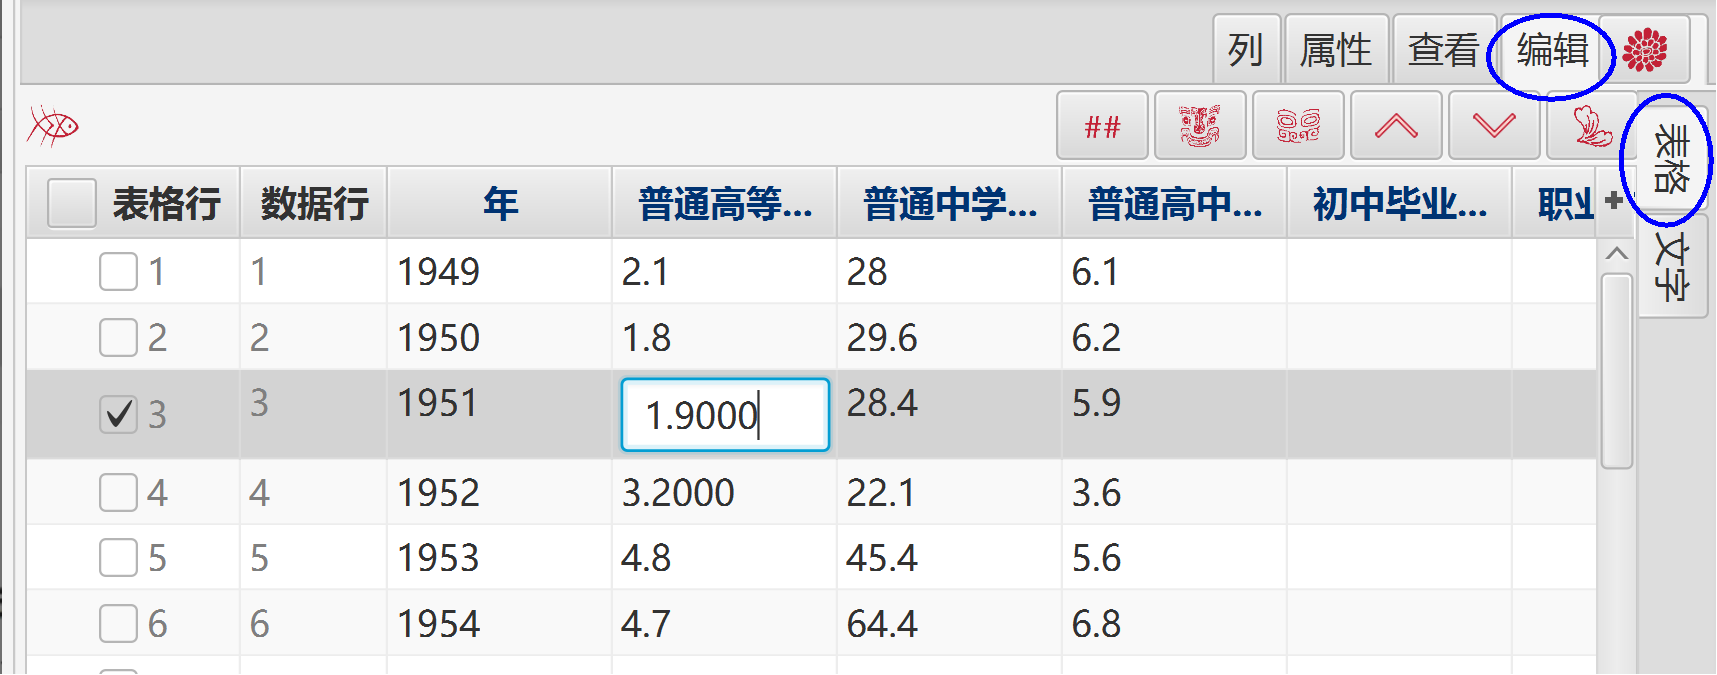Click the scrollbar up arrow
The width and height of the screenshot is (1717, 675).
pos(1616,254)
